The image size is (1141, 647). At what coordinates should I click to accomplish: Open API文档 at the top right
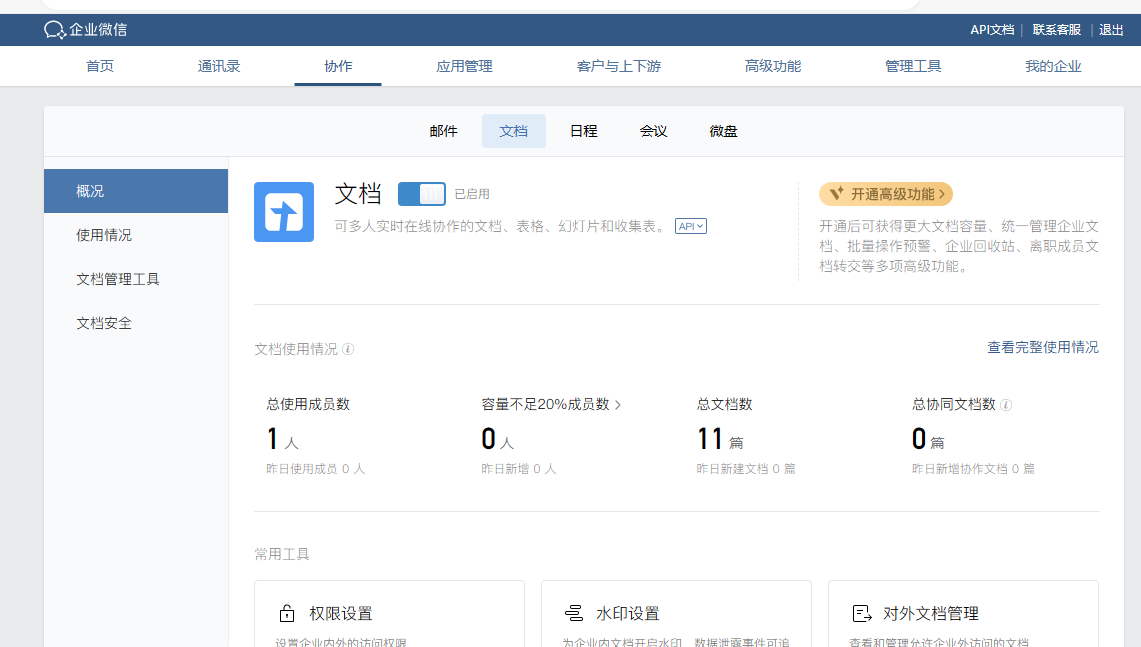tap(992, 30)
